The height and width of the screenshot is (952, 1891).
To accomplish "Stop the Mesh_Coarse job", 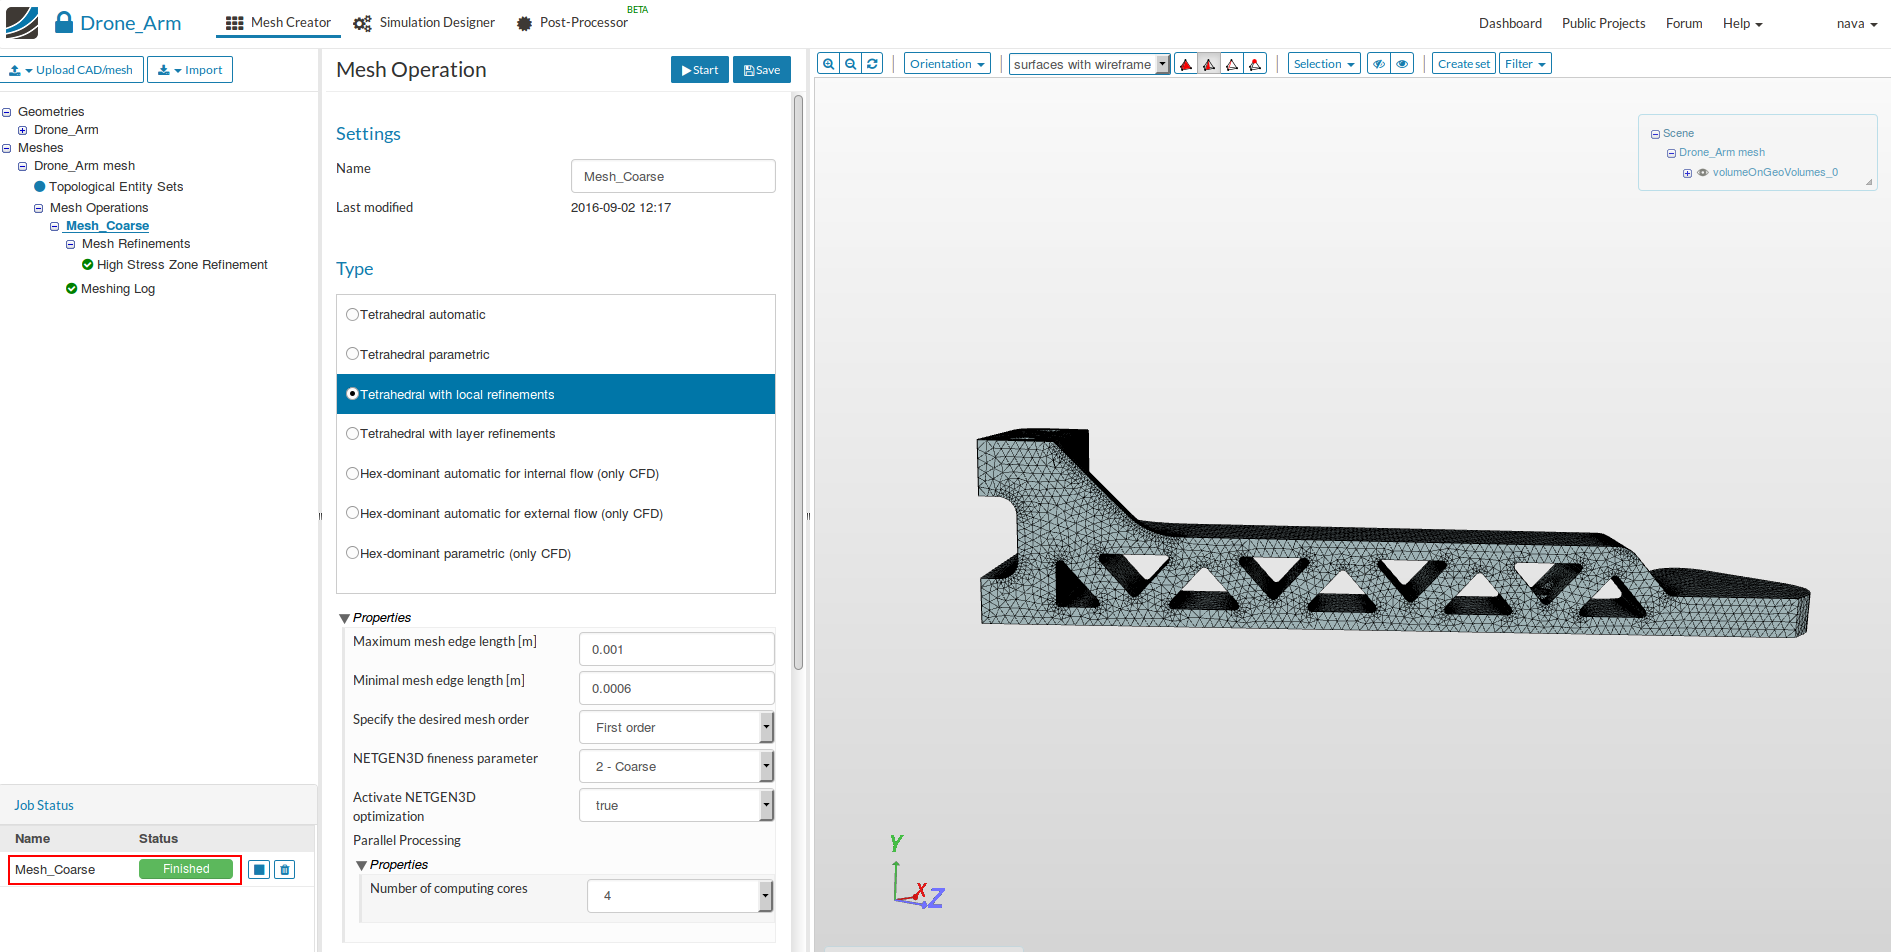I will (x=259, y=870).
